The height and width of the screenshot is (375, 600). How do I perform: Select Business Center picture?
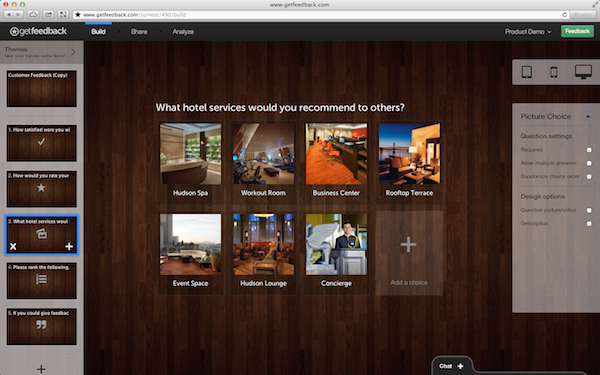click(336, 153)
